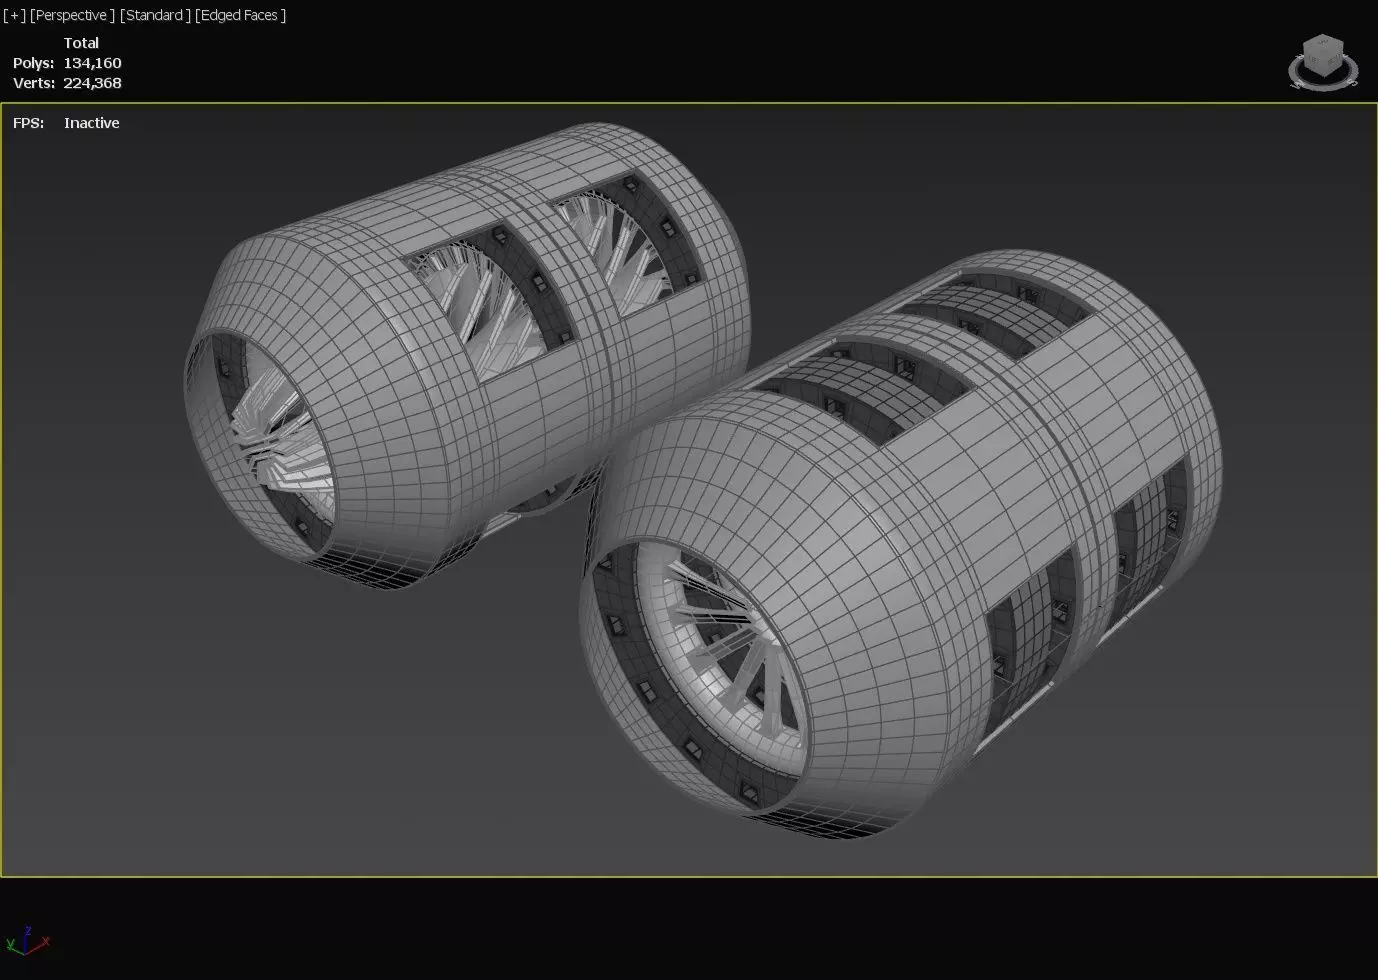Select the right turbine engine model
Screen dimensions: 1378x980
(900, 545)
